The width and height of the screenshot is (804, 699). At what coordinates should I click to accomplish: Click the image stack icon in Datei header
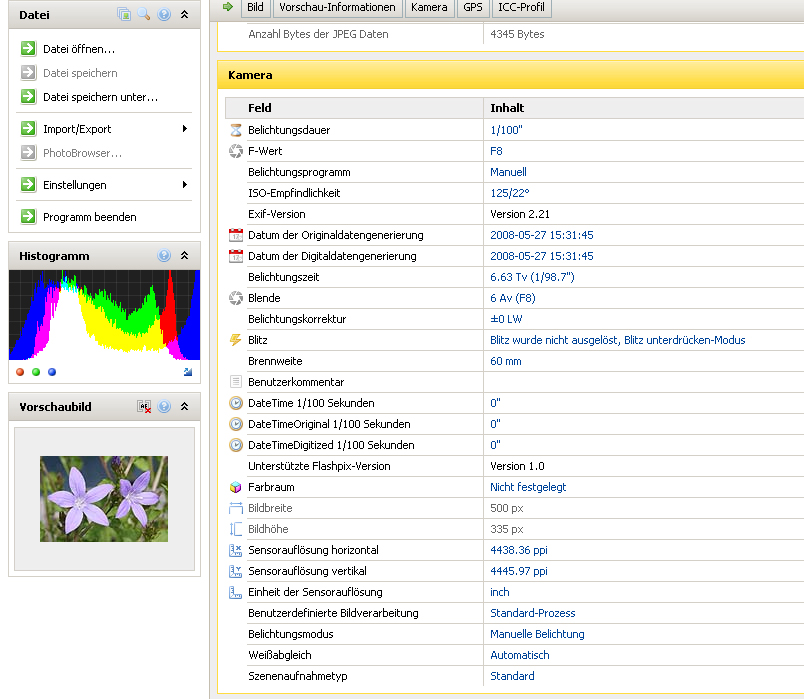[x=124, y=15]
